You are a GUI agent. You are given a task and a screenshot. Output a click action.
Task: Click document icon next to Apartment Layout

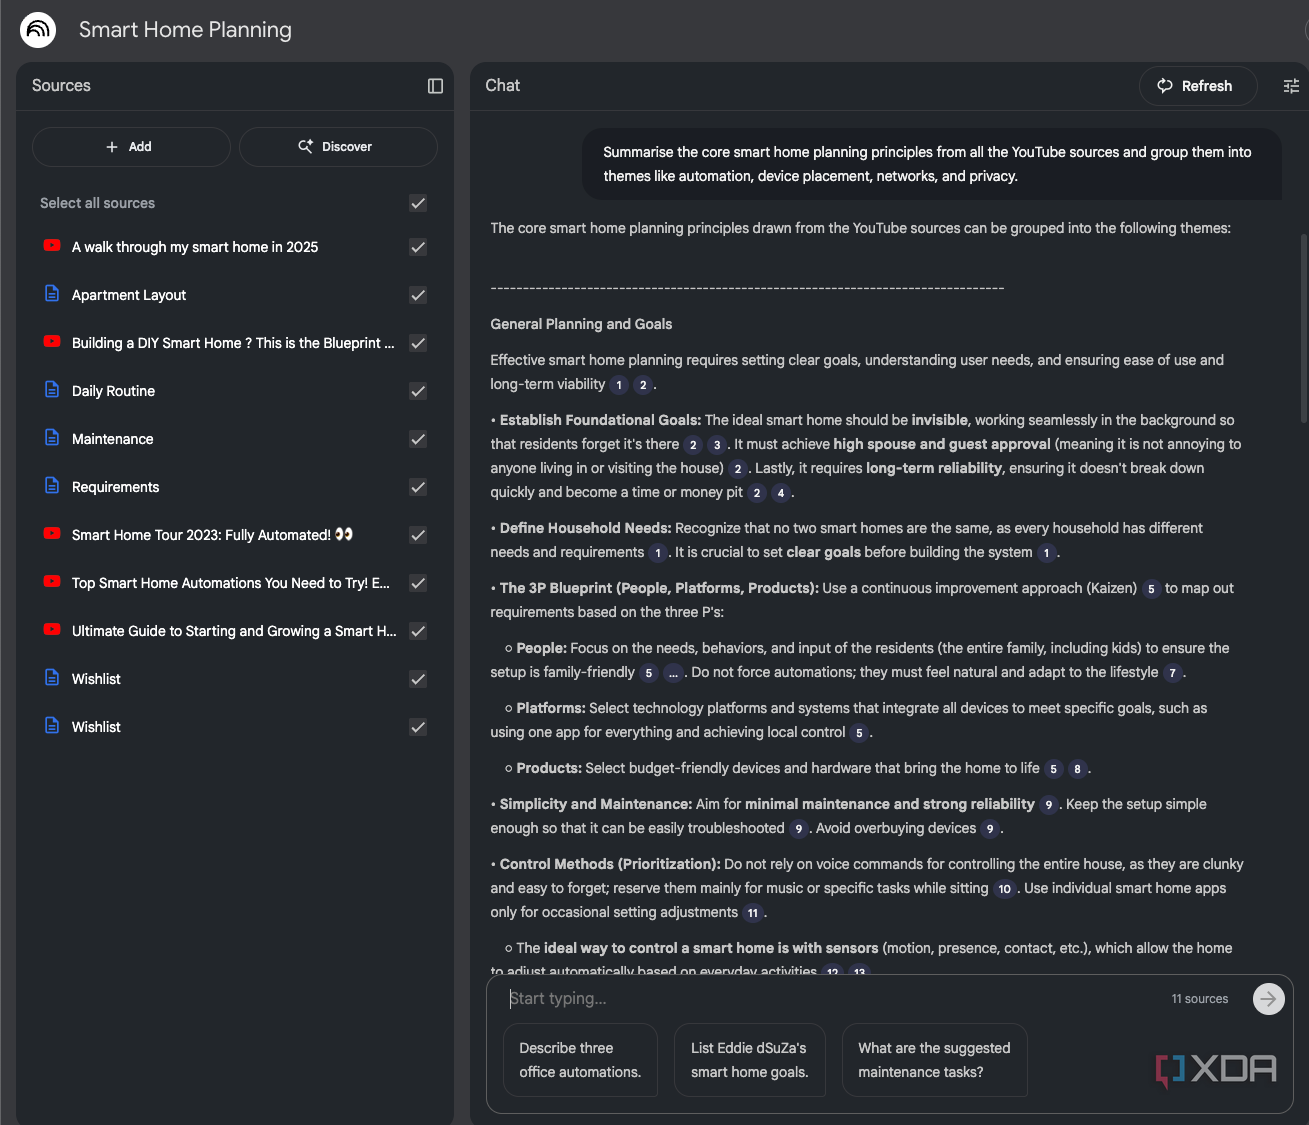pos(52,294)
